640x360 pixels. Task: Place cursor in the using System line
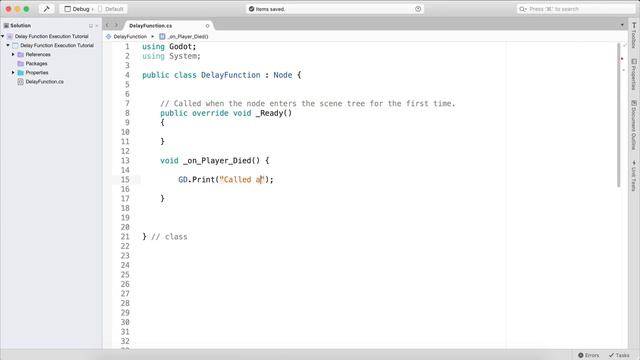click(171, 56)
